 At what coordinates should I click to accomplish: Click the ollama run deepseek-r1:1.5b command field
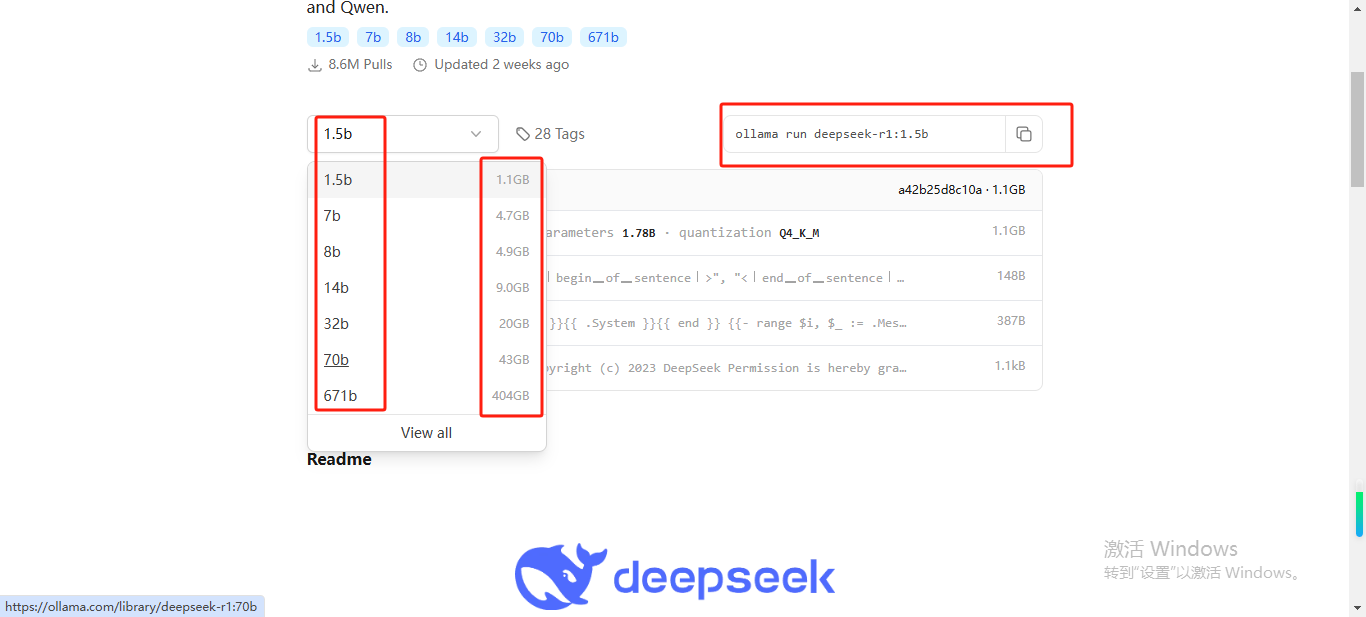click(x=865, y=134)
